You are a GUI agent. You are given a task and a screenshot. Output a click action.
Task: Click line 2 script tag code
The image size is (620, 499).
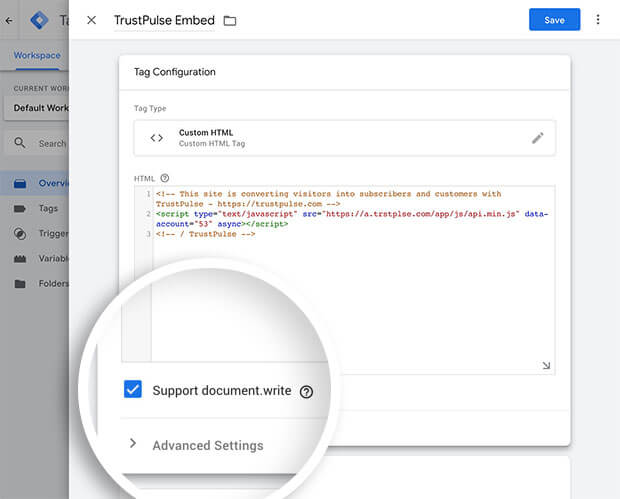click(352, 219)
